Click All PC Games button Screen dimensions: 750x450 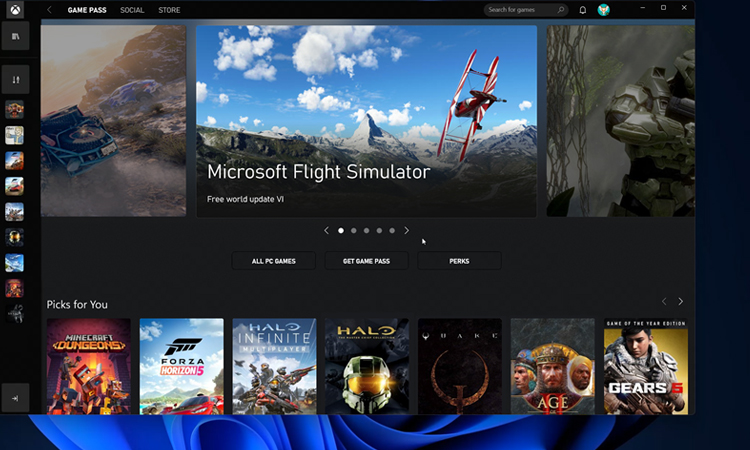(x=273, y=261)
